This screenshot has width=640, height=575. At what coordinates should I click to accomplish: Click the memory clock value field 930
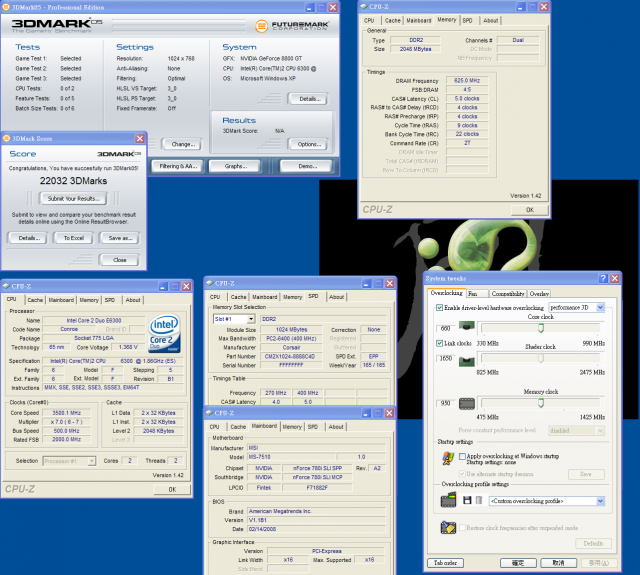pyautogui.click(x=445, y=403)
